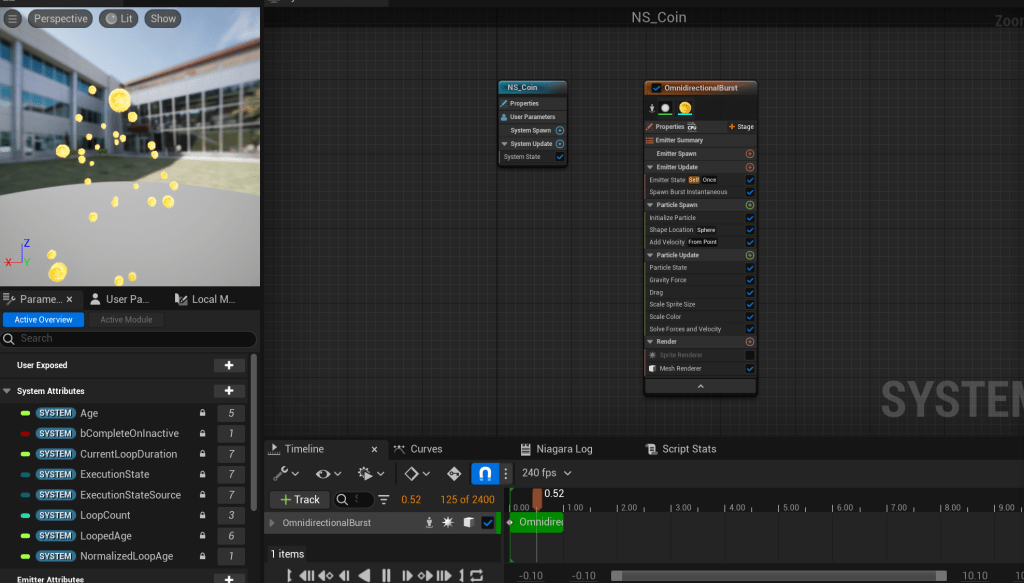1024x583 pixels.
Task: Expand the OmnidirectionalBurst timeline track
Action: point(271,523)
